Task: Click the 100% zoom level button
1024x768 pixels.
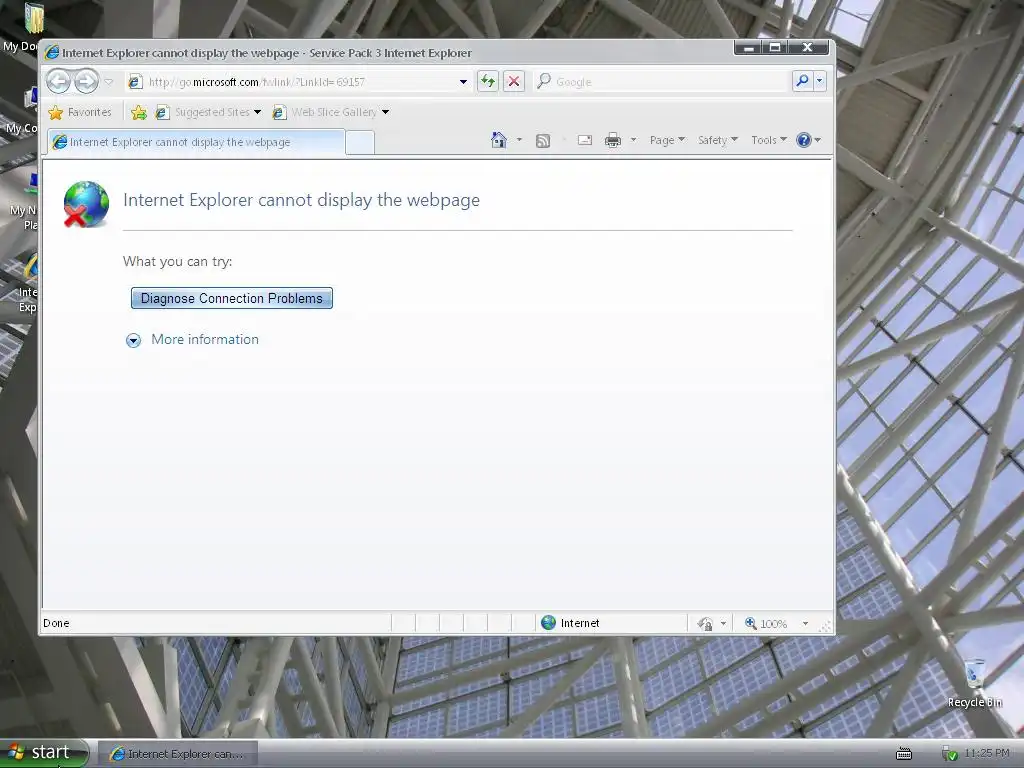Action: 767,624
